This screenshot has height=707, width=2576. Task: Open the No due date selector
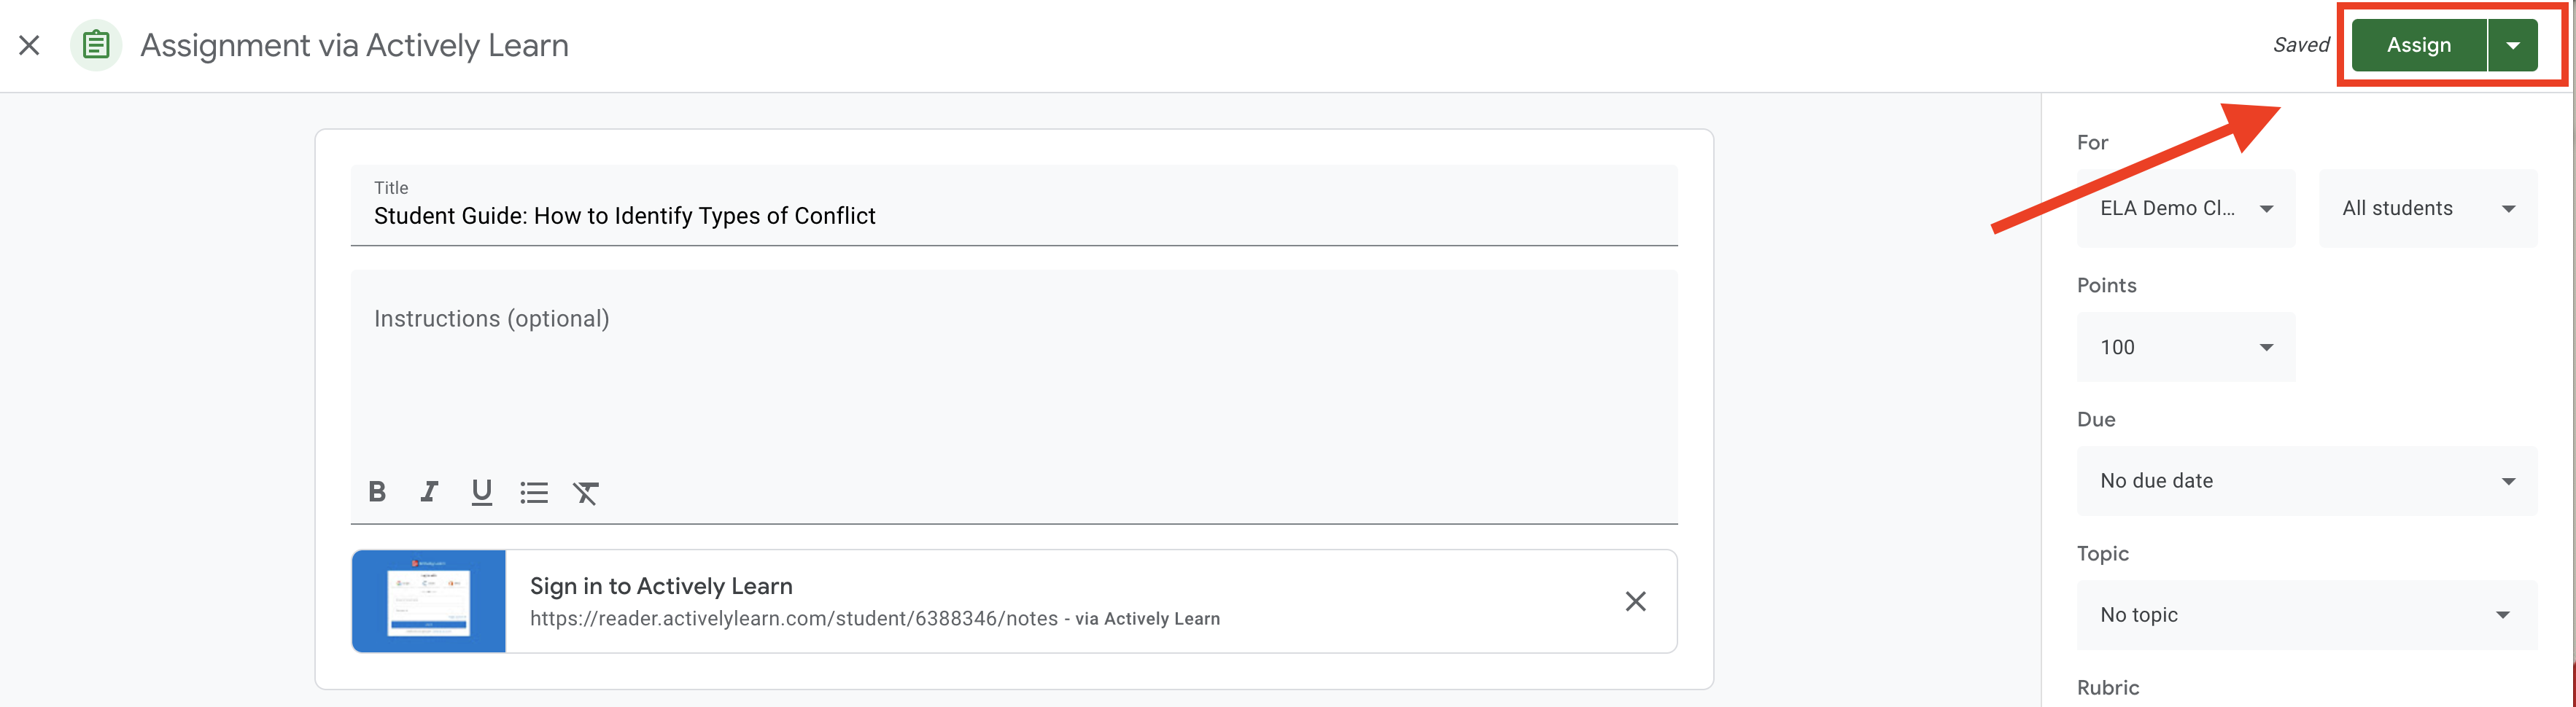pyautogui.click(x=2307, y=481)
